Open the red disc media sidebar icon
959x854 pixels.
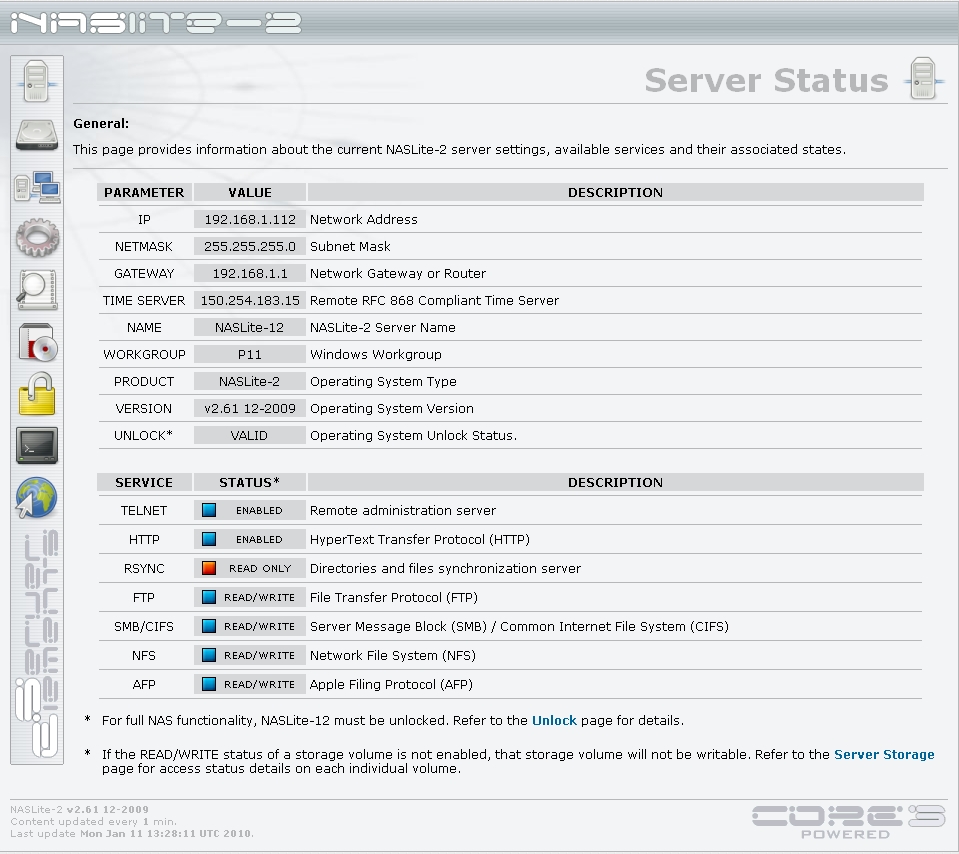click(37, 342)
